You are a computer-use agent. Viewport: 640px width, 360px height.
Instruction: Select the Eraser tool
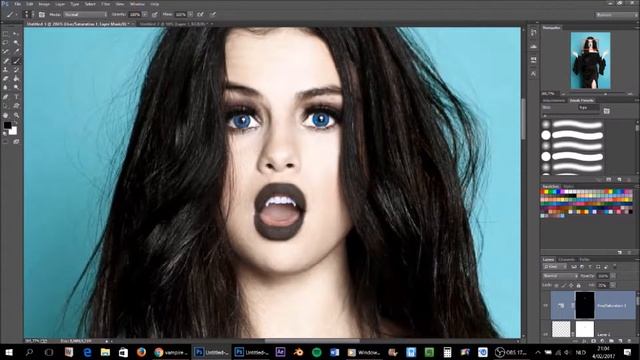point(6,78)
